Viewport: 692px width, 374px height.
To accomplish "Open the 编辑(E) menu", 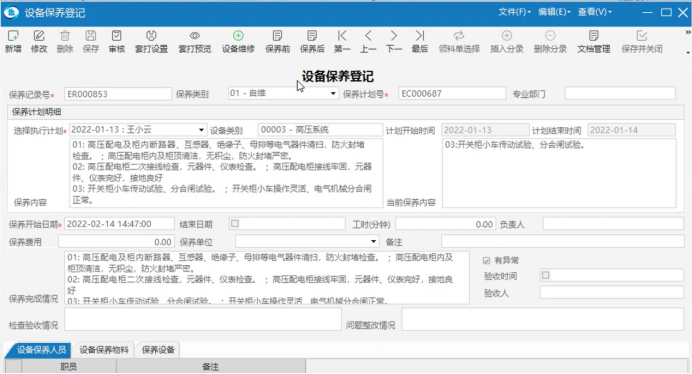I will coord(554,12).
